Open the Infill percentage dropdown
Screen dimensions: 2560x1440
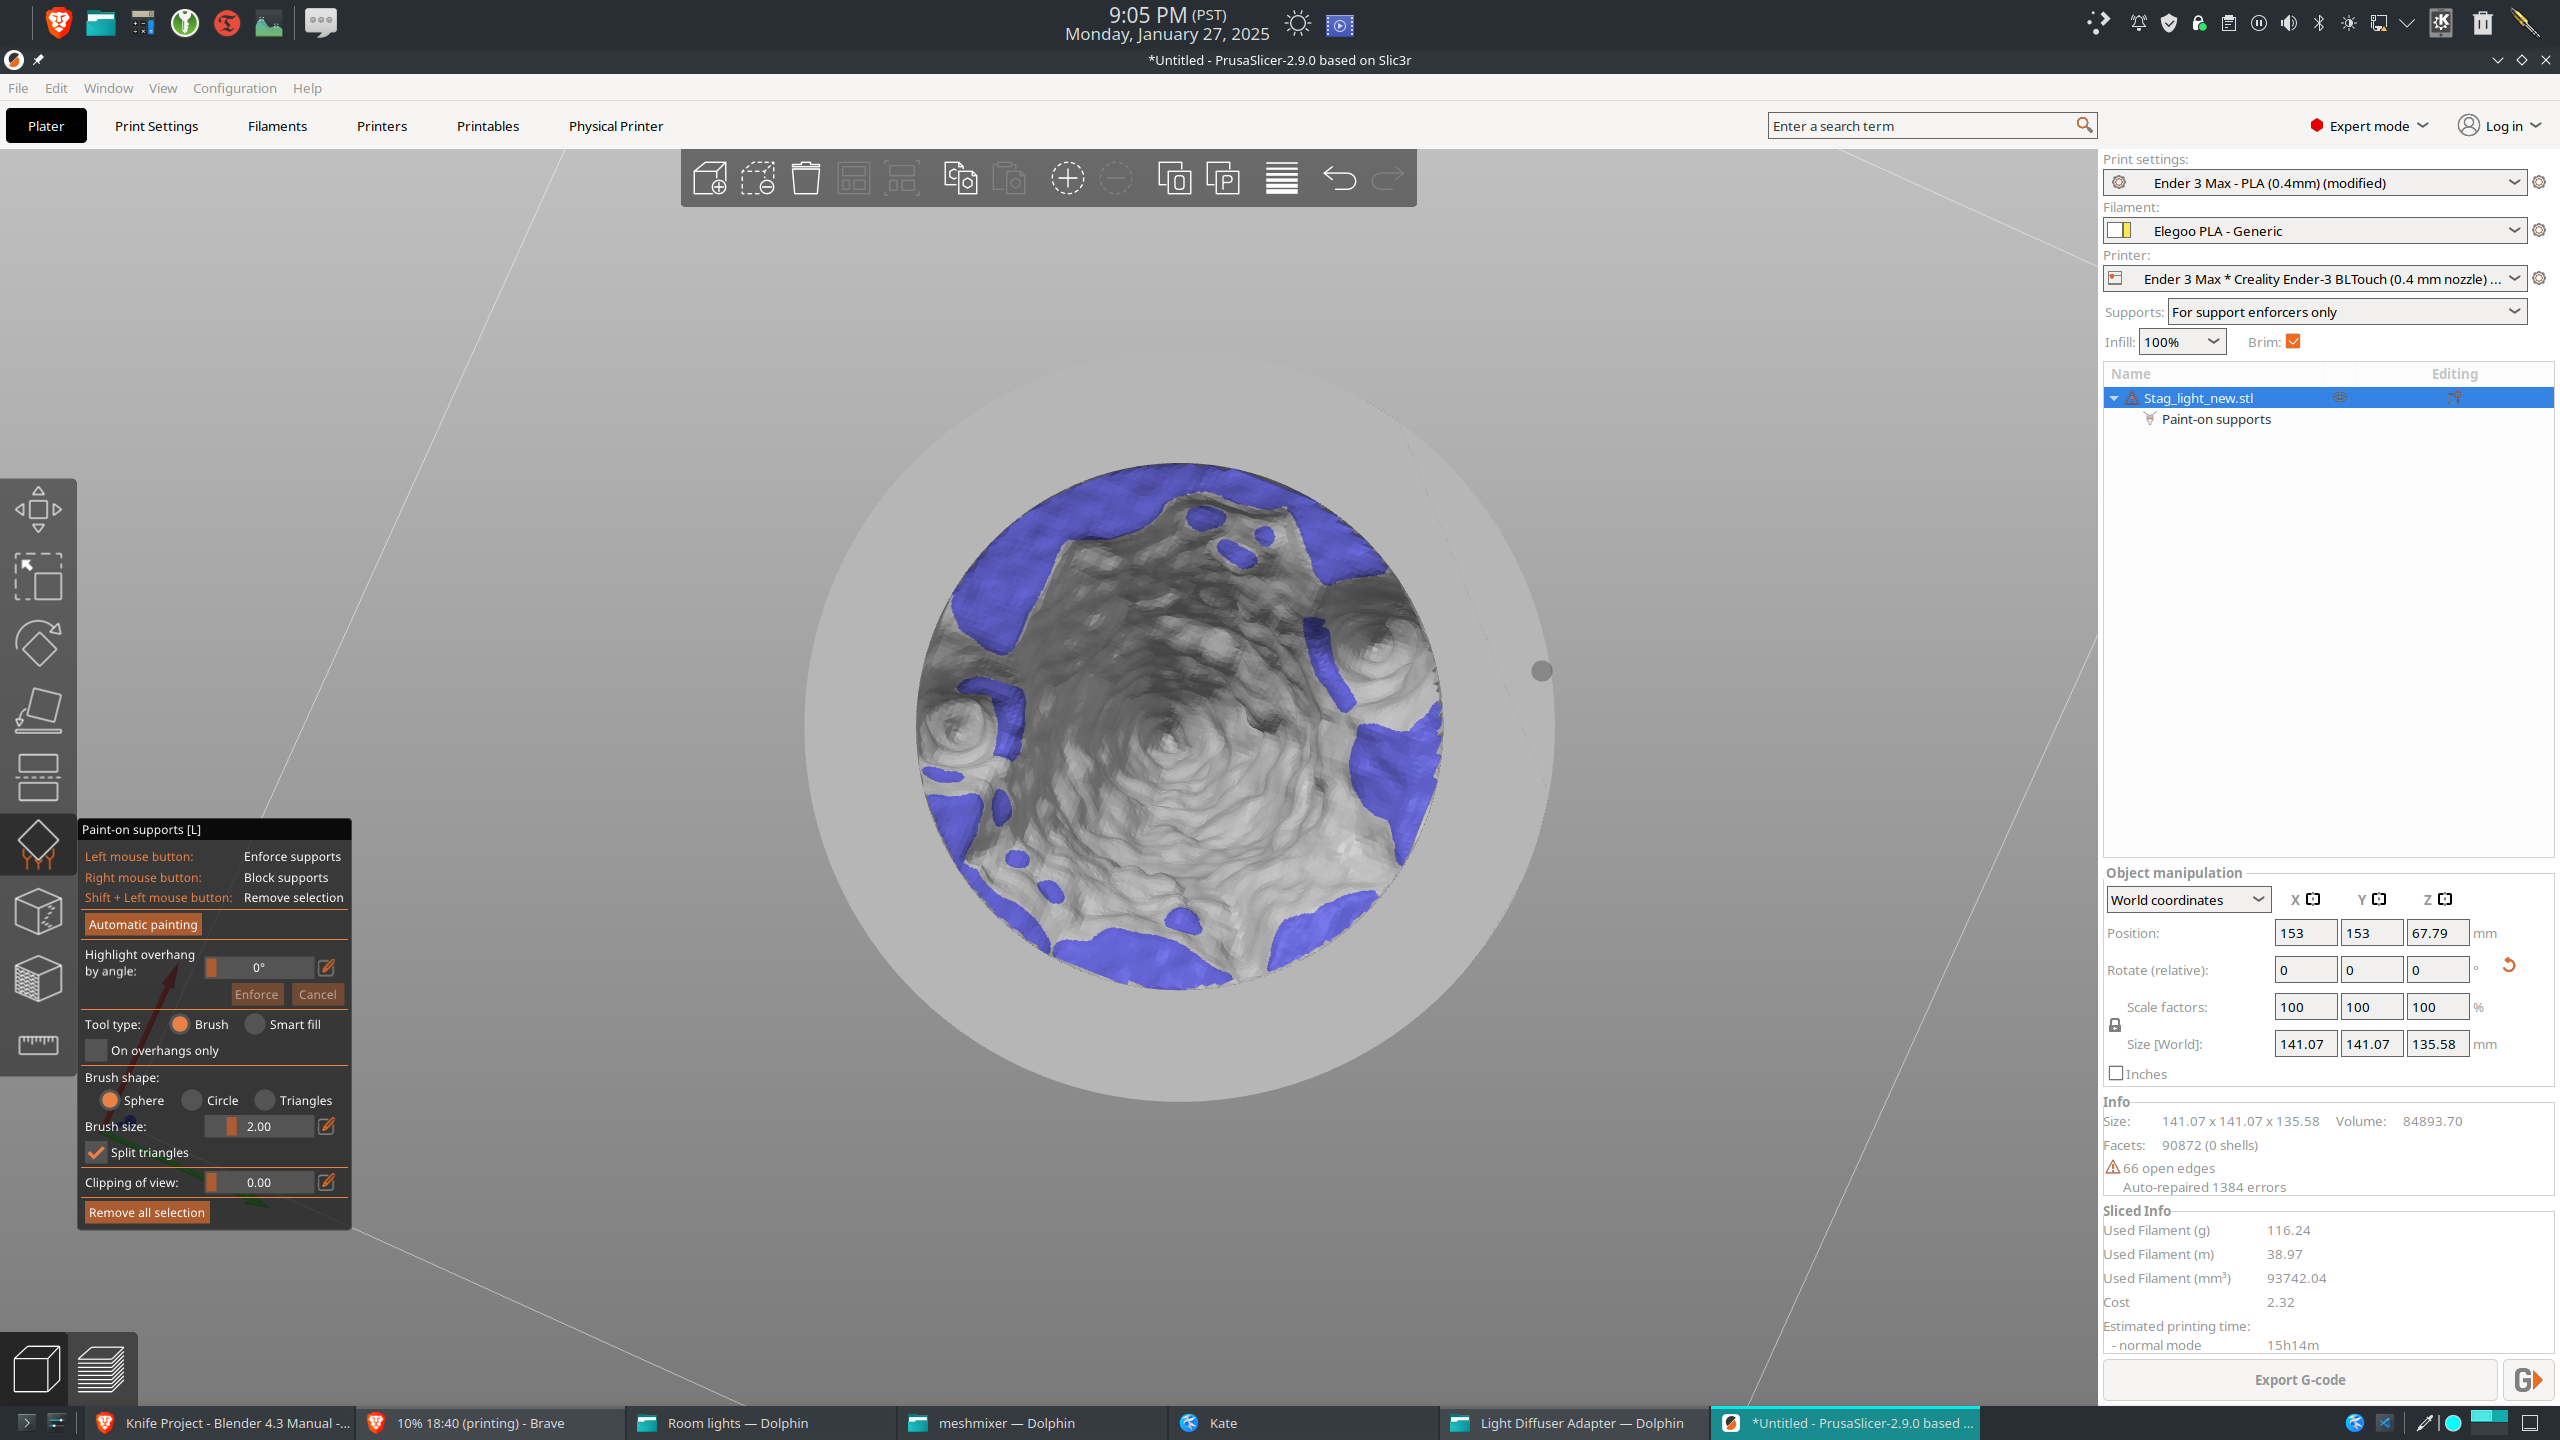(2183, 342)
